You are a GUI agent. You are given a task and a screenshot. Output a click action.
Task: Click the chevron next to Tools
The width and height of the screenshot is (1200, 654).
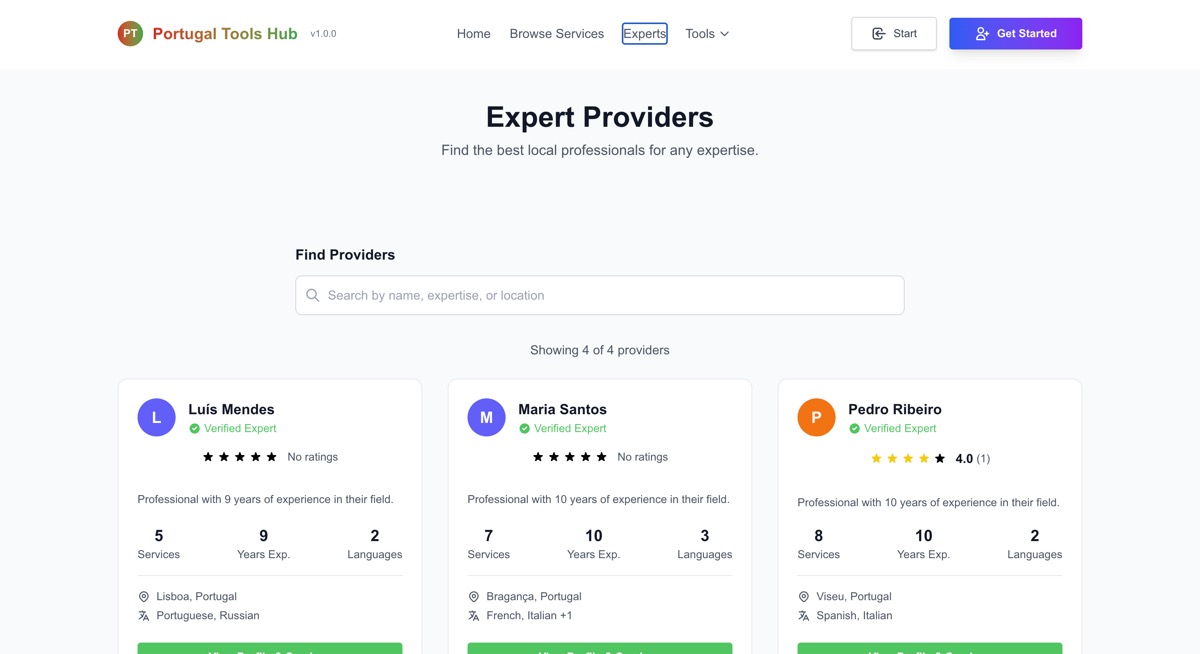coord(725,34)
